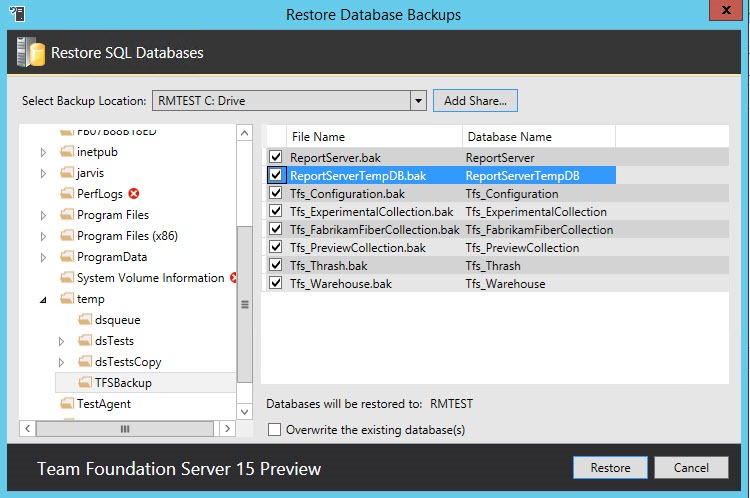
Task: Expand the jarvis tree node
Action: (x=43, y=174)
